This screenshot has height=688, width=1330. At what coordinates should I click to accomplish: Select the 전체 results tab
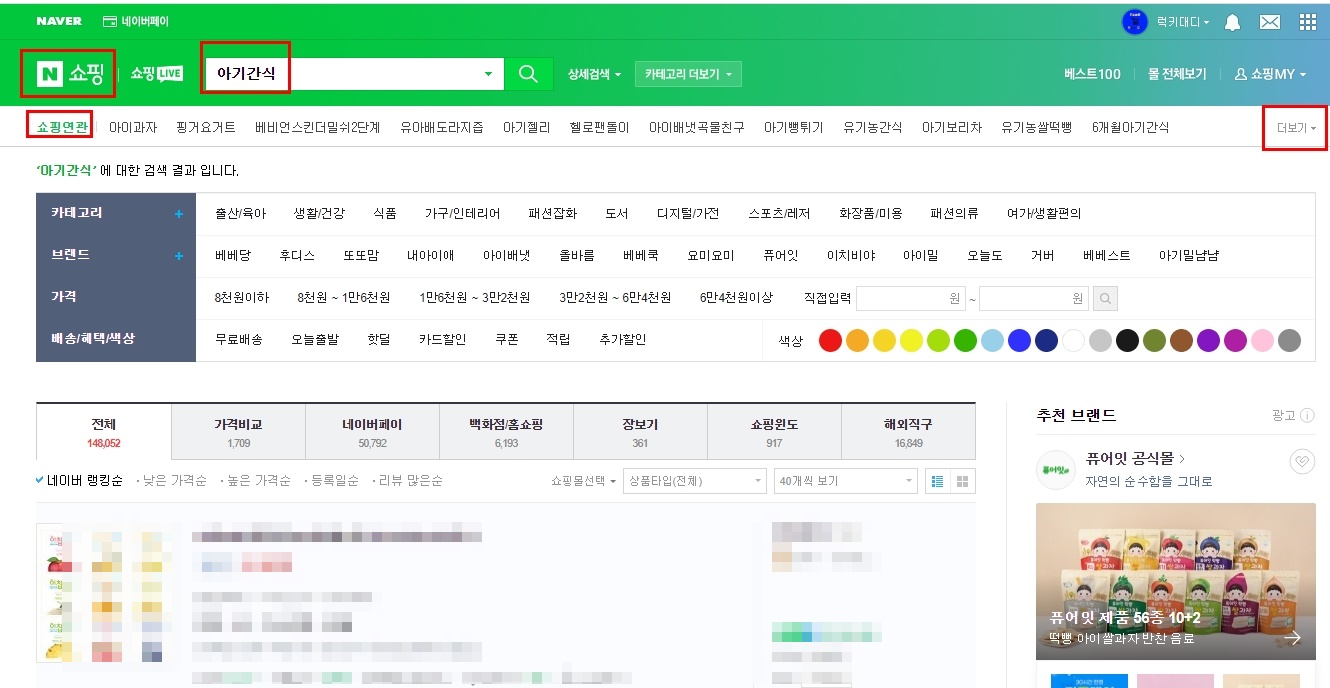[x=104, y=432]
